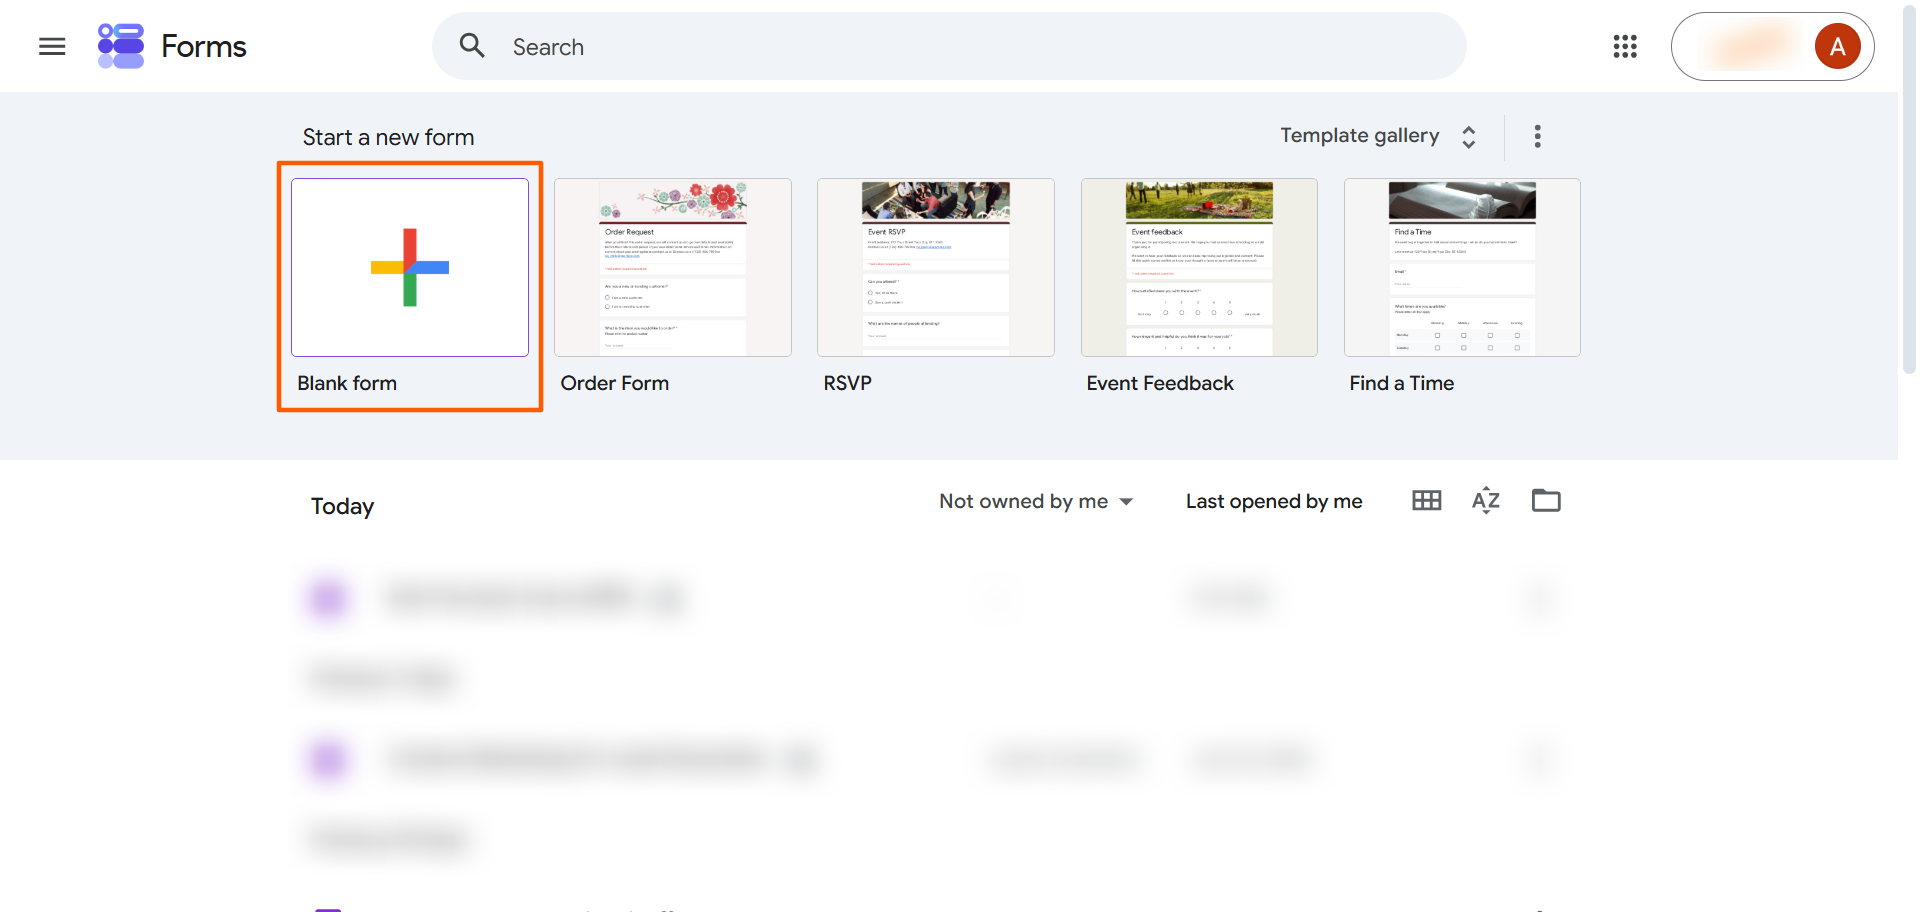Click the "Blank form" label

pyautogui.click(x=347, y=383)
